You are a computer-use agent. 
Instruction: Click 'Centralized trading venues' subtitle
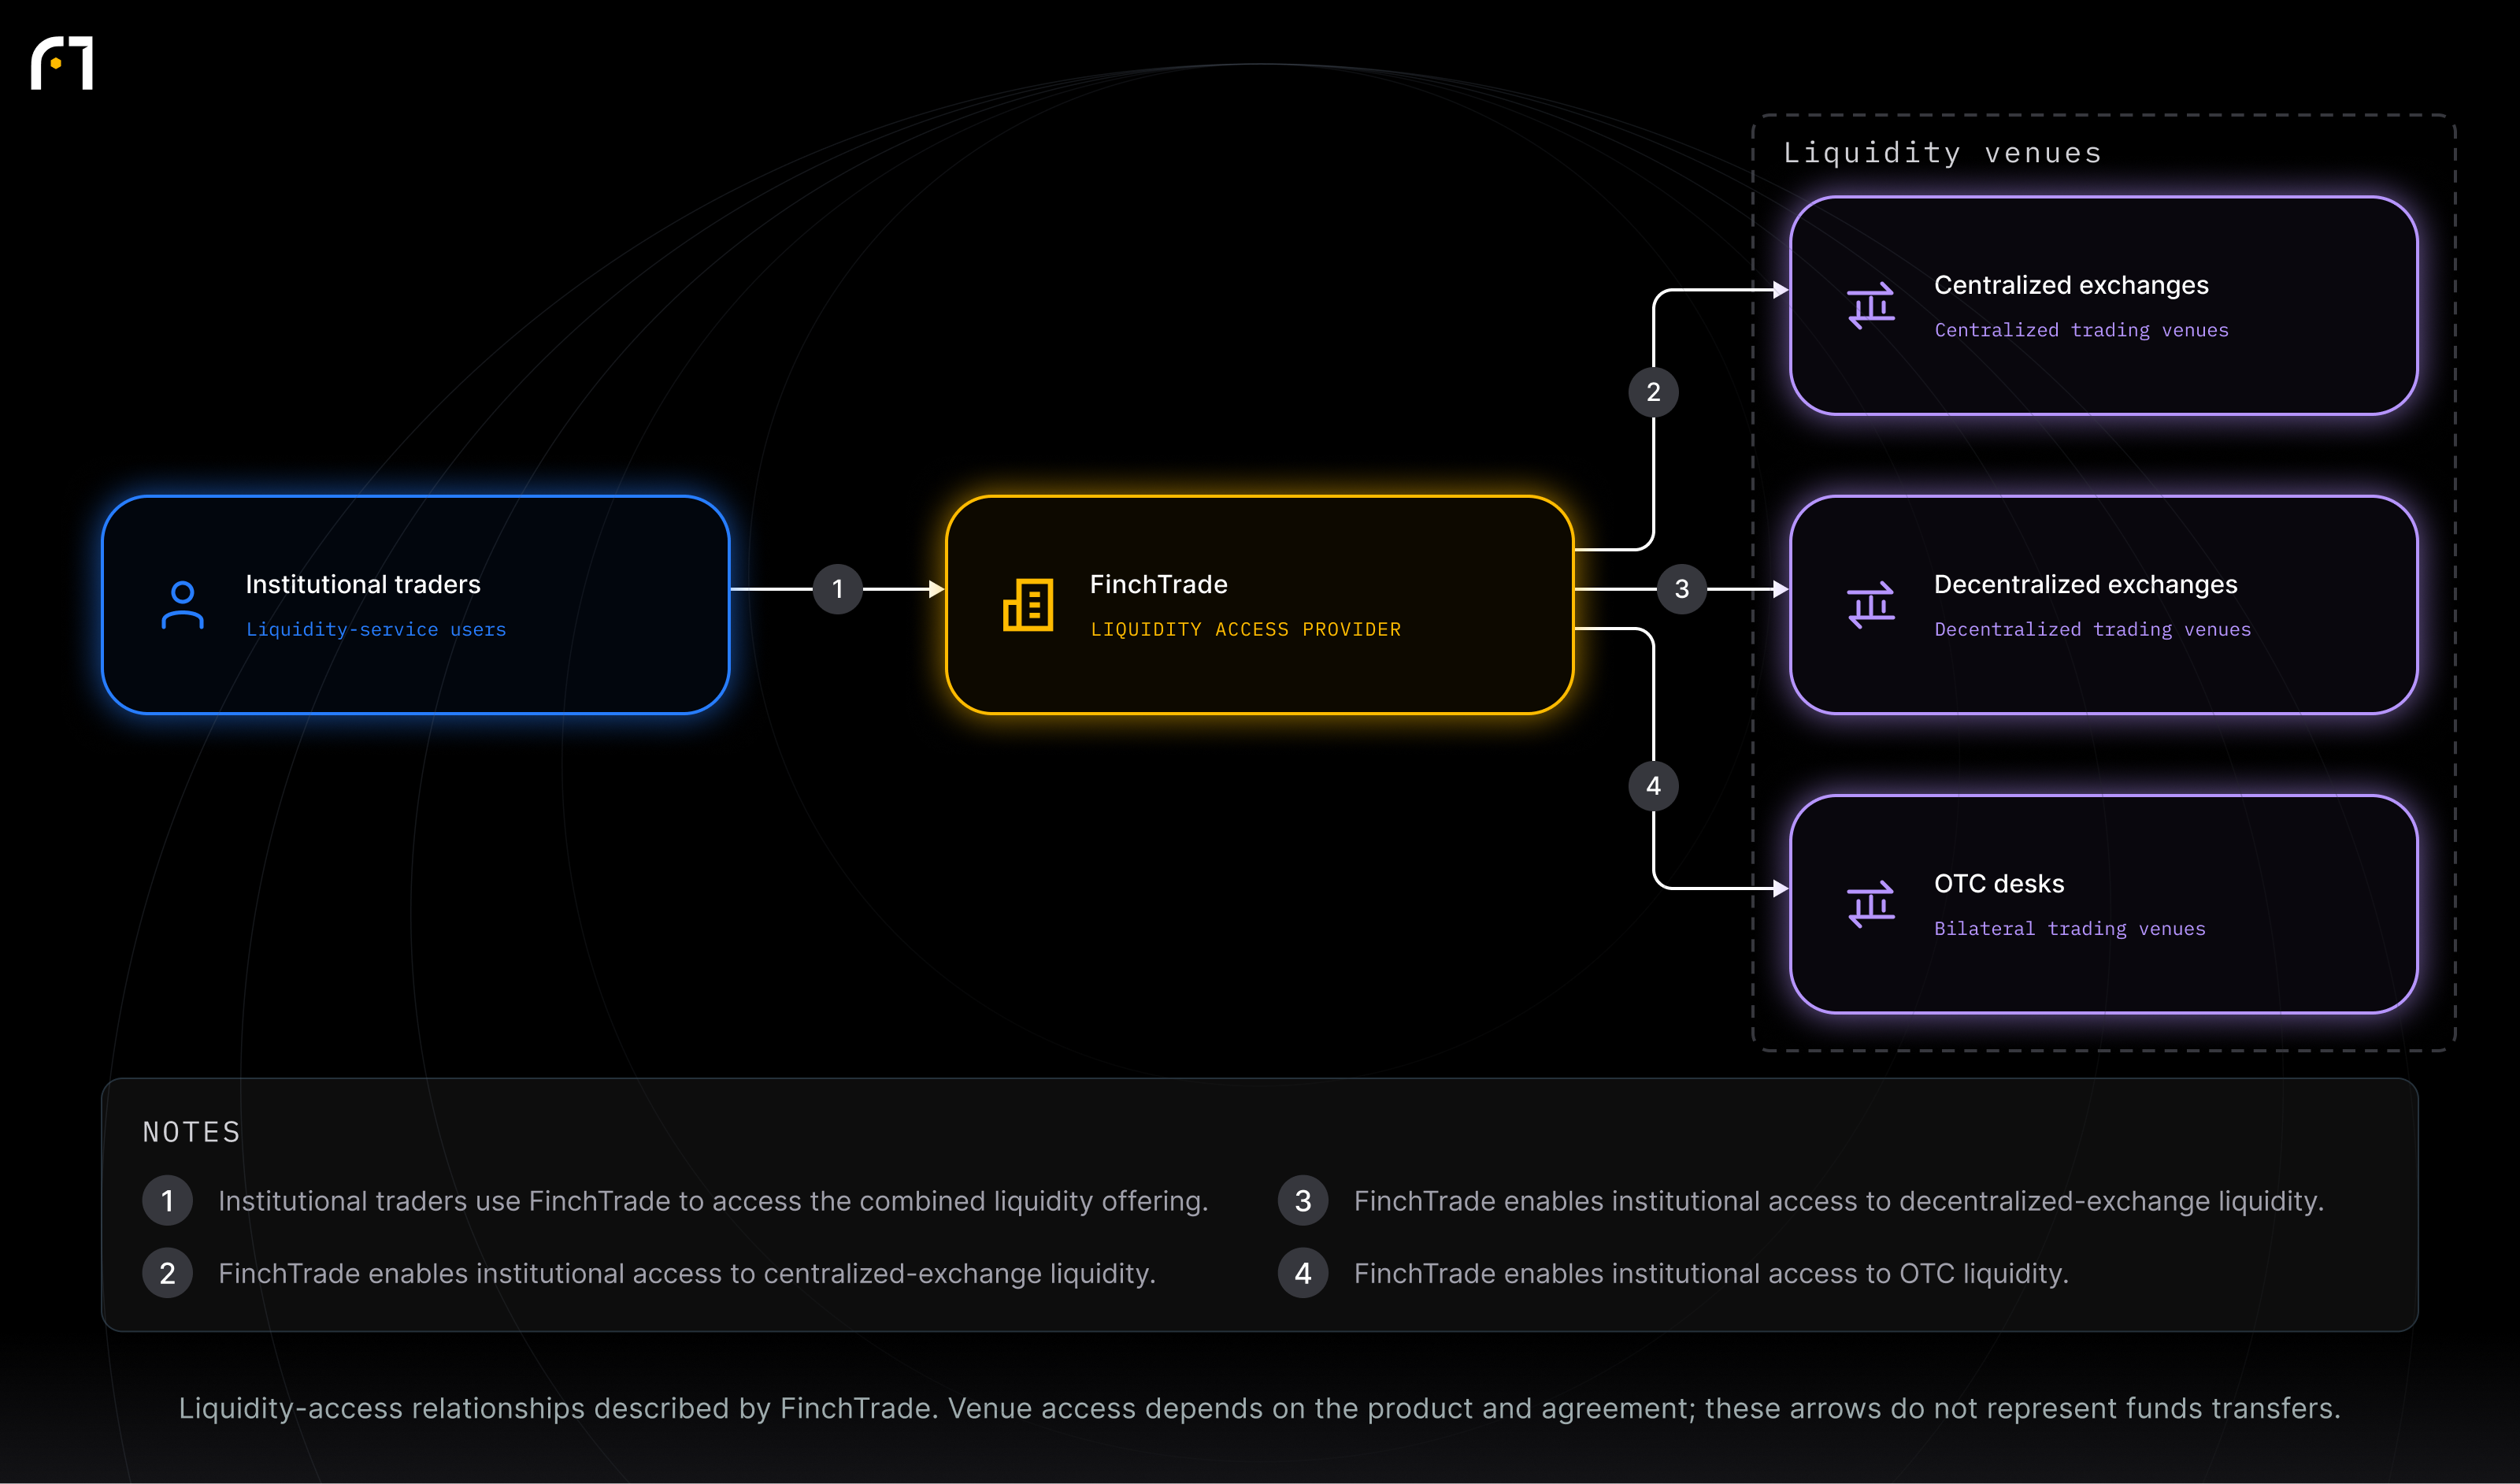(x=2081, y=330)
